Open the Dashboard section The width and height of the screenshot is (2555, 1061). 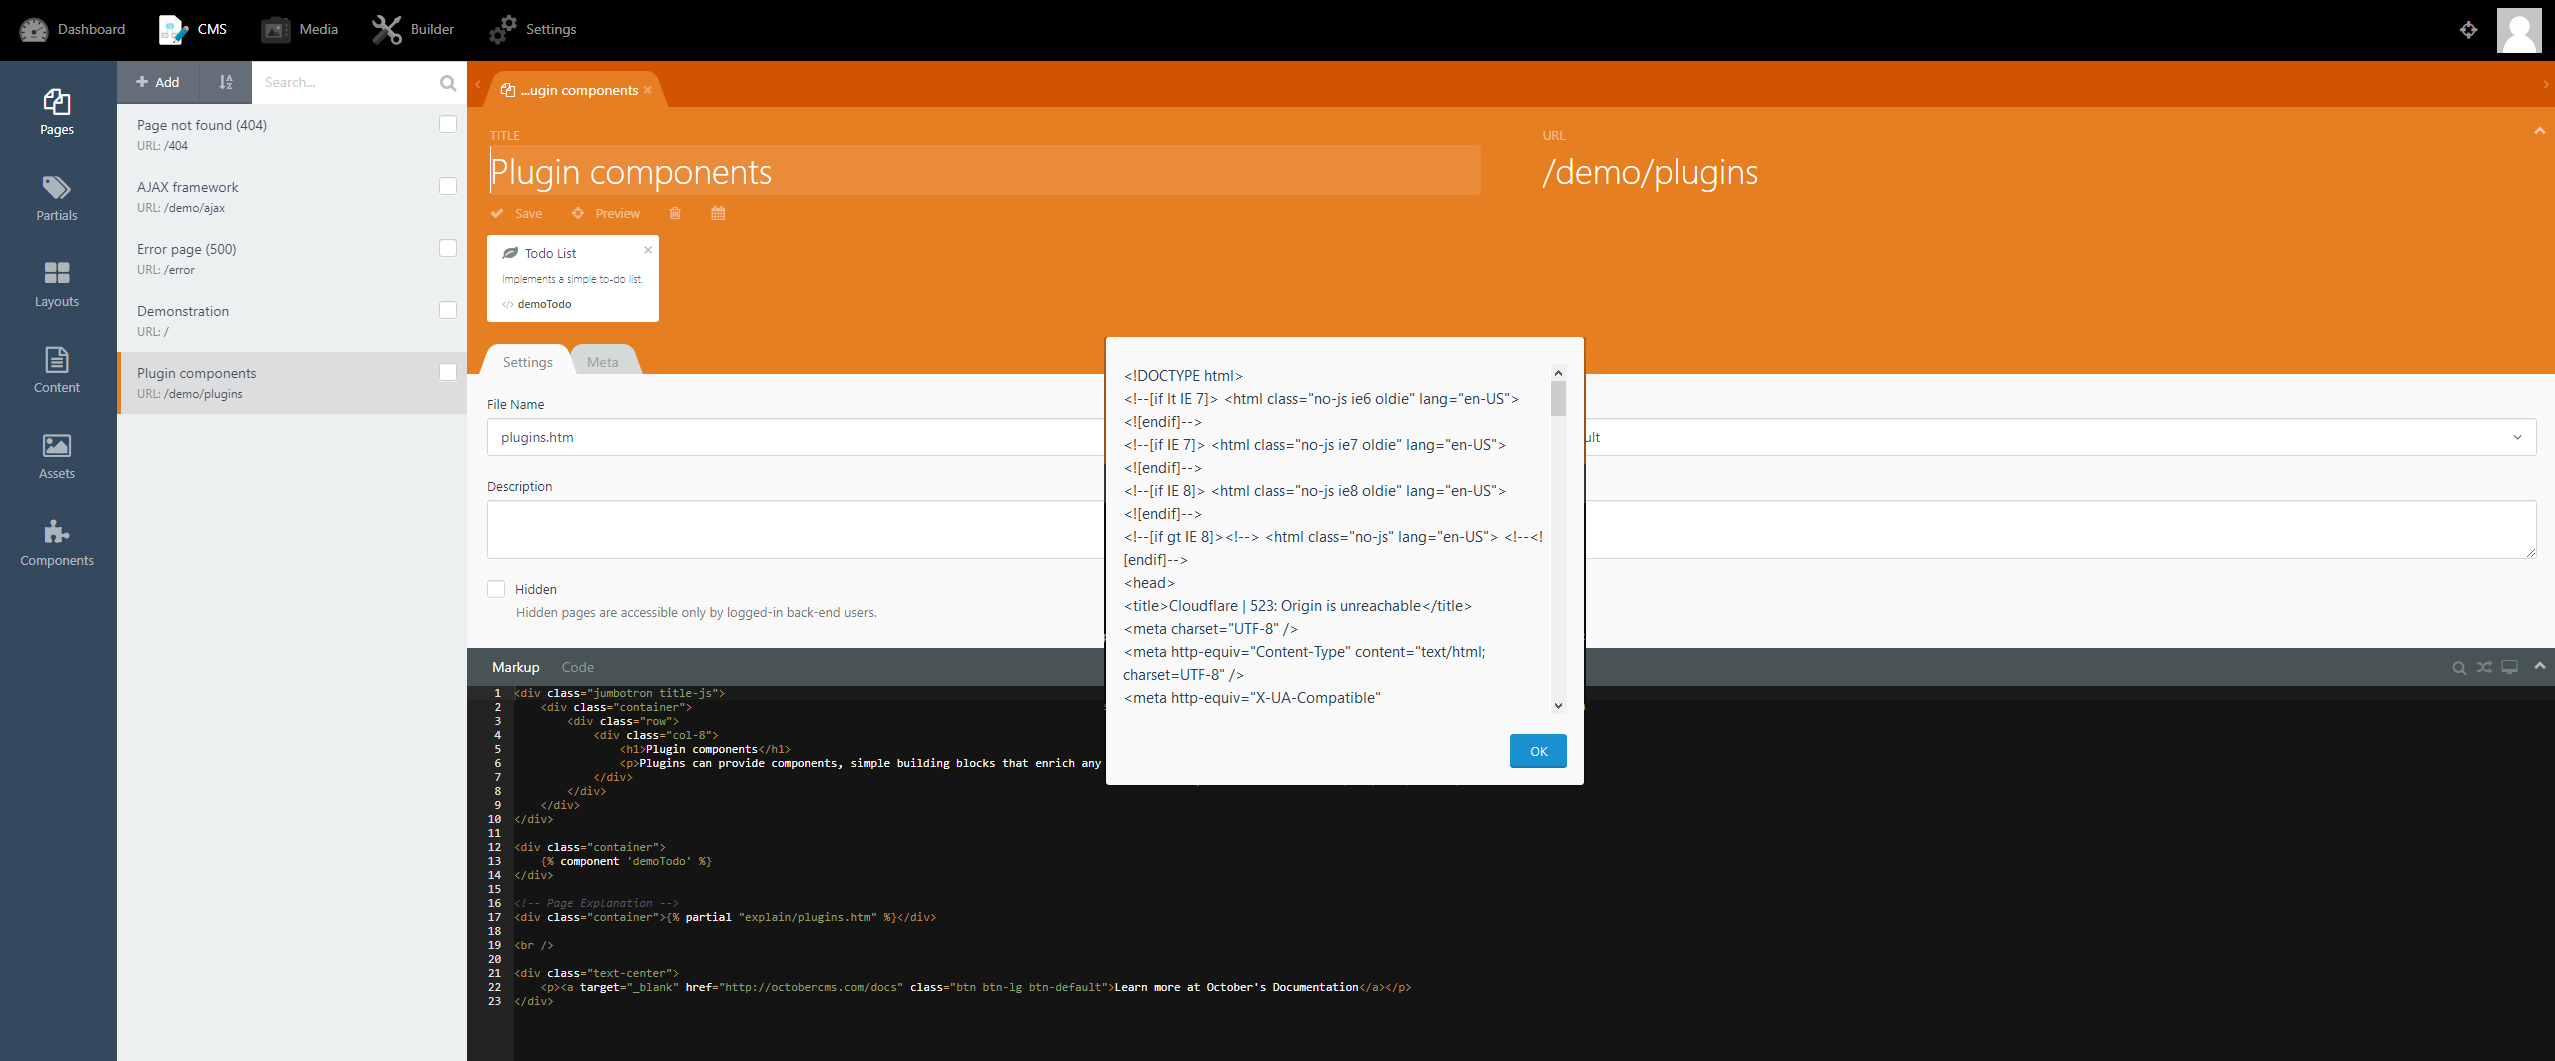pos(73,29)
